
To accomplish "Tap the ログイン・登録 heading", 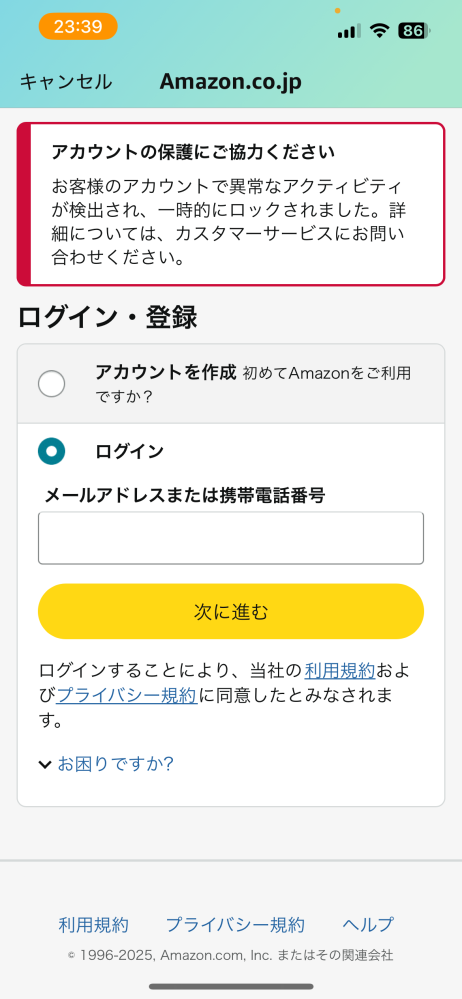I will [107, 317].
